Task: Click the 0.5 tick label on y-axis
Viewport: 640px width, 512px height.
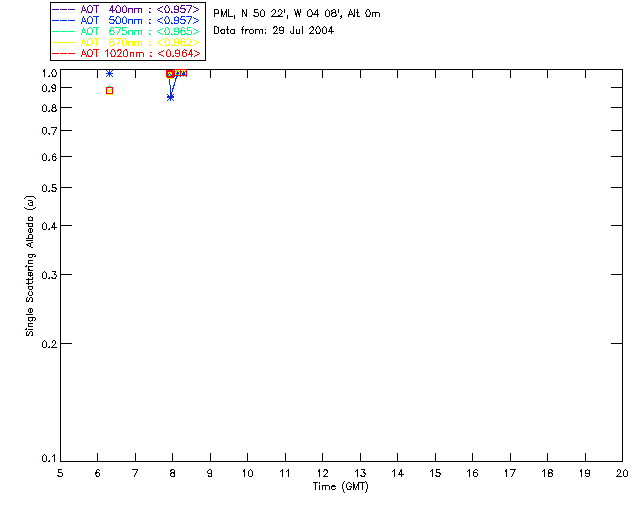Action: 48,188
